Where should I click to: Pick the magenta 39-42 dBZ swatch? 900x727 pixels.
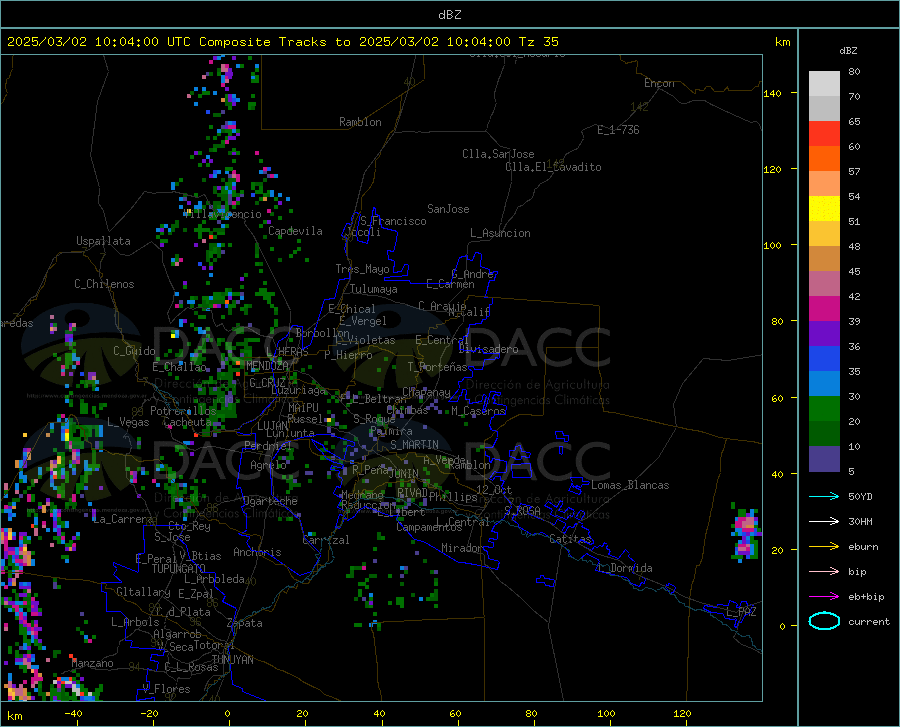(824, 309)
